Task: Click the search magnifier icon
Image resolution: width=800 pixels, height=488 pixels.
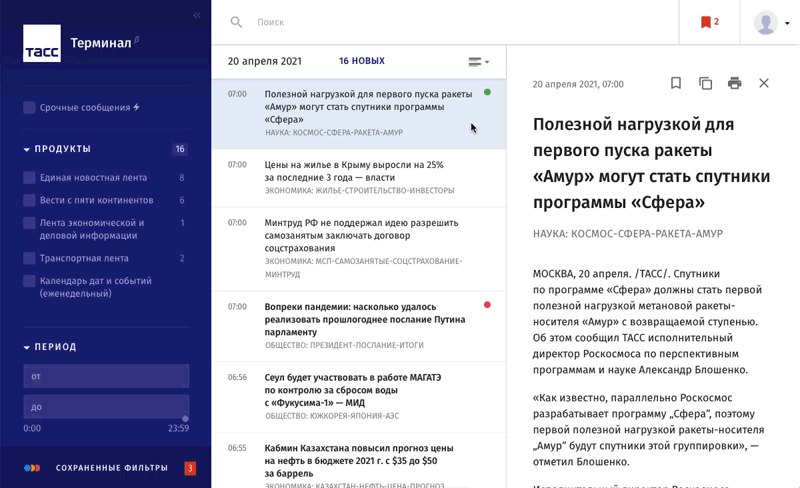Action: coord(236,22)
